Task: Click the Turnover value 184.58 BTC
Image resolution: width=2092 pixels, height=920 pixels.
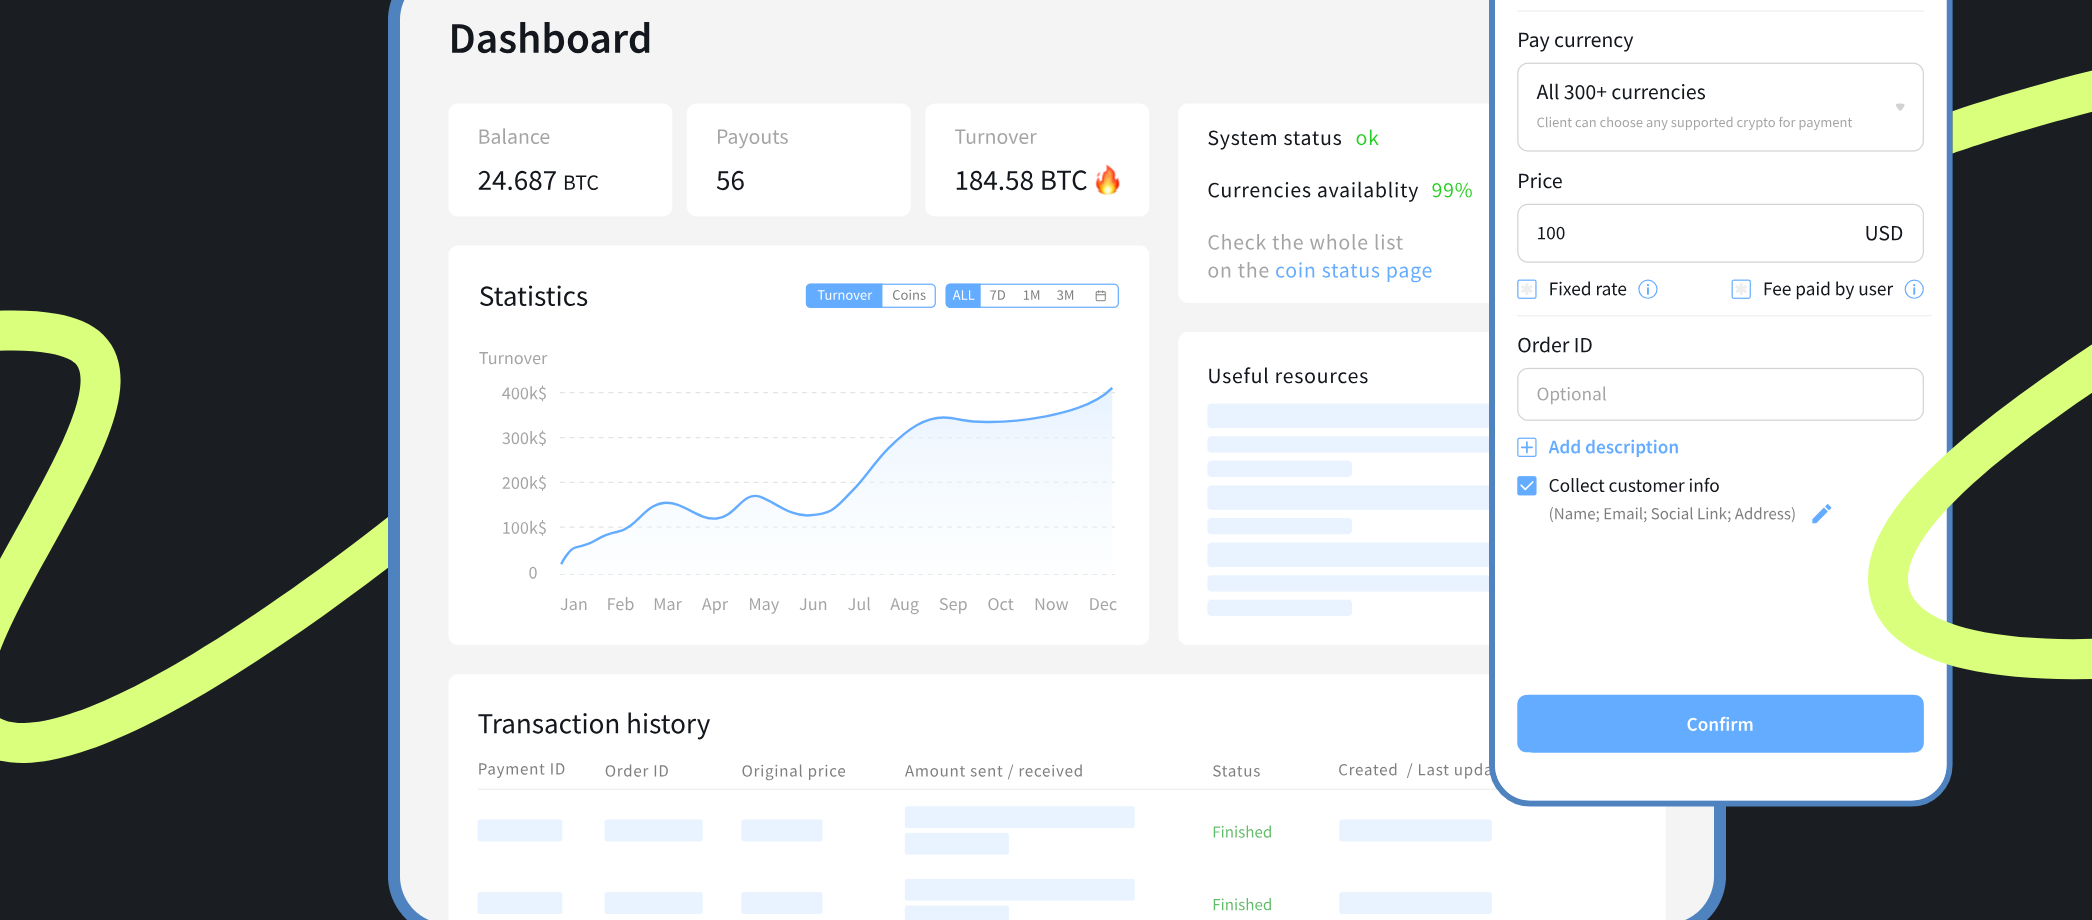Action: point(1020,181)
